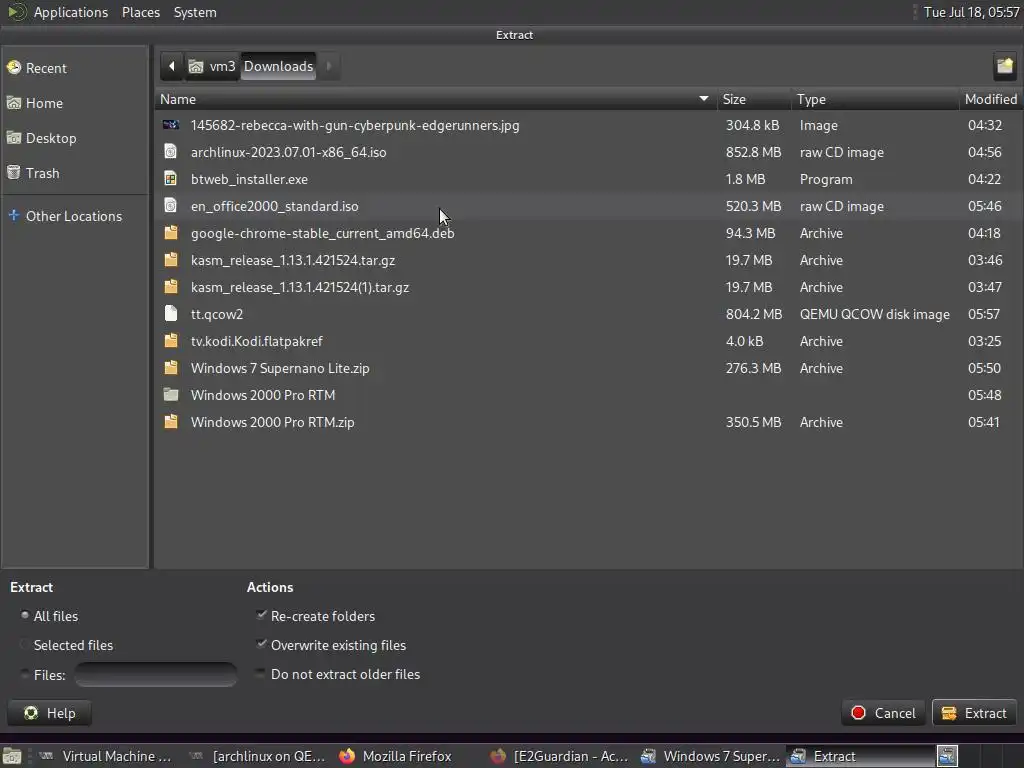Click the create new folder icon
Screen dimensions: 1024x768
pos(1004,66)
